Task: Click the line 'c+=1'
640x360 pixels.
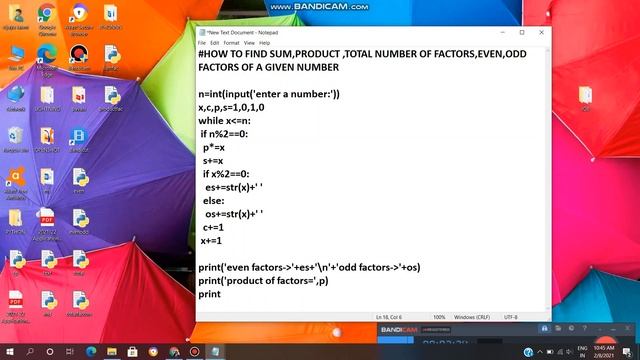Action: coord(213,227)
